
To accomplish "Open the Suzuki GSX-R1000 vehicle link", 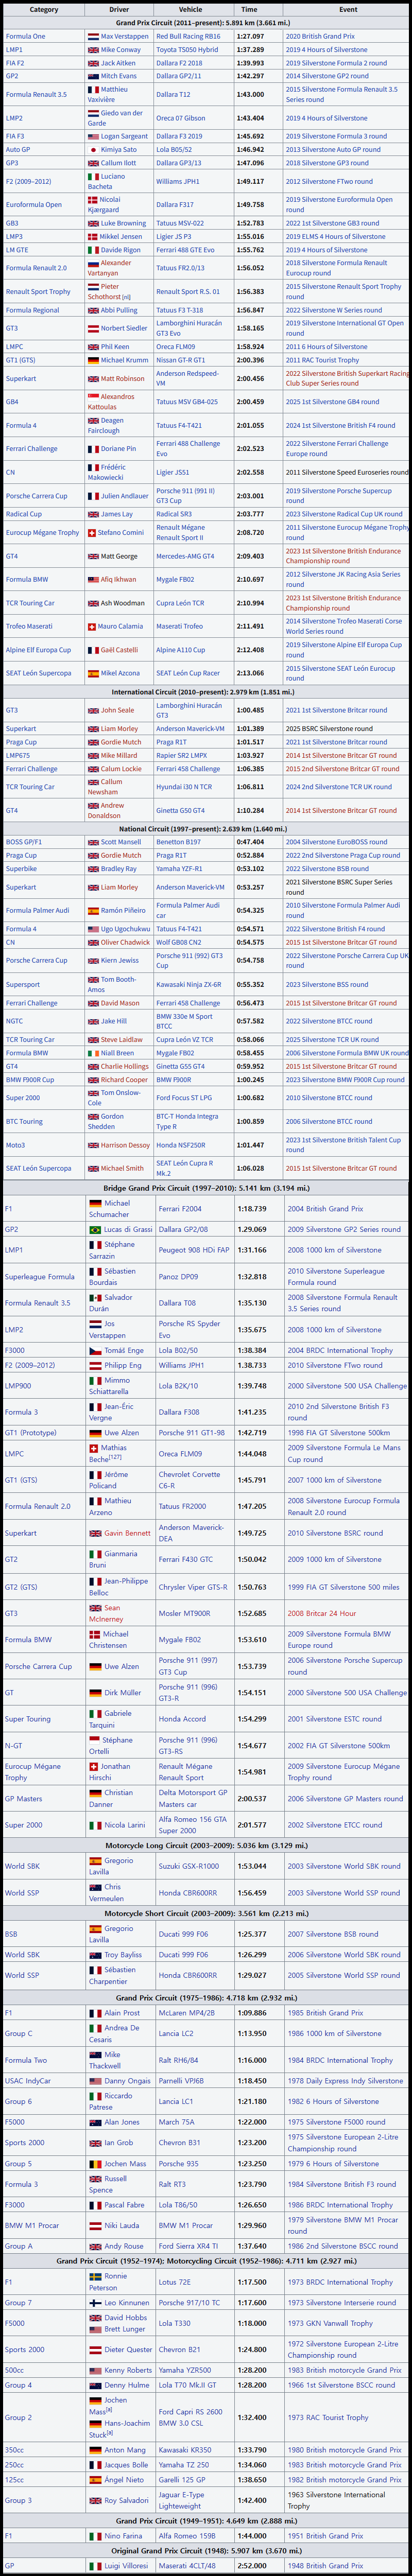I will click(x=189, y=1866).
